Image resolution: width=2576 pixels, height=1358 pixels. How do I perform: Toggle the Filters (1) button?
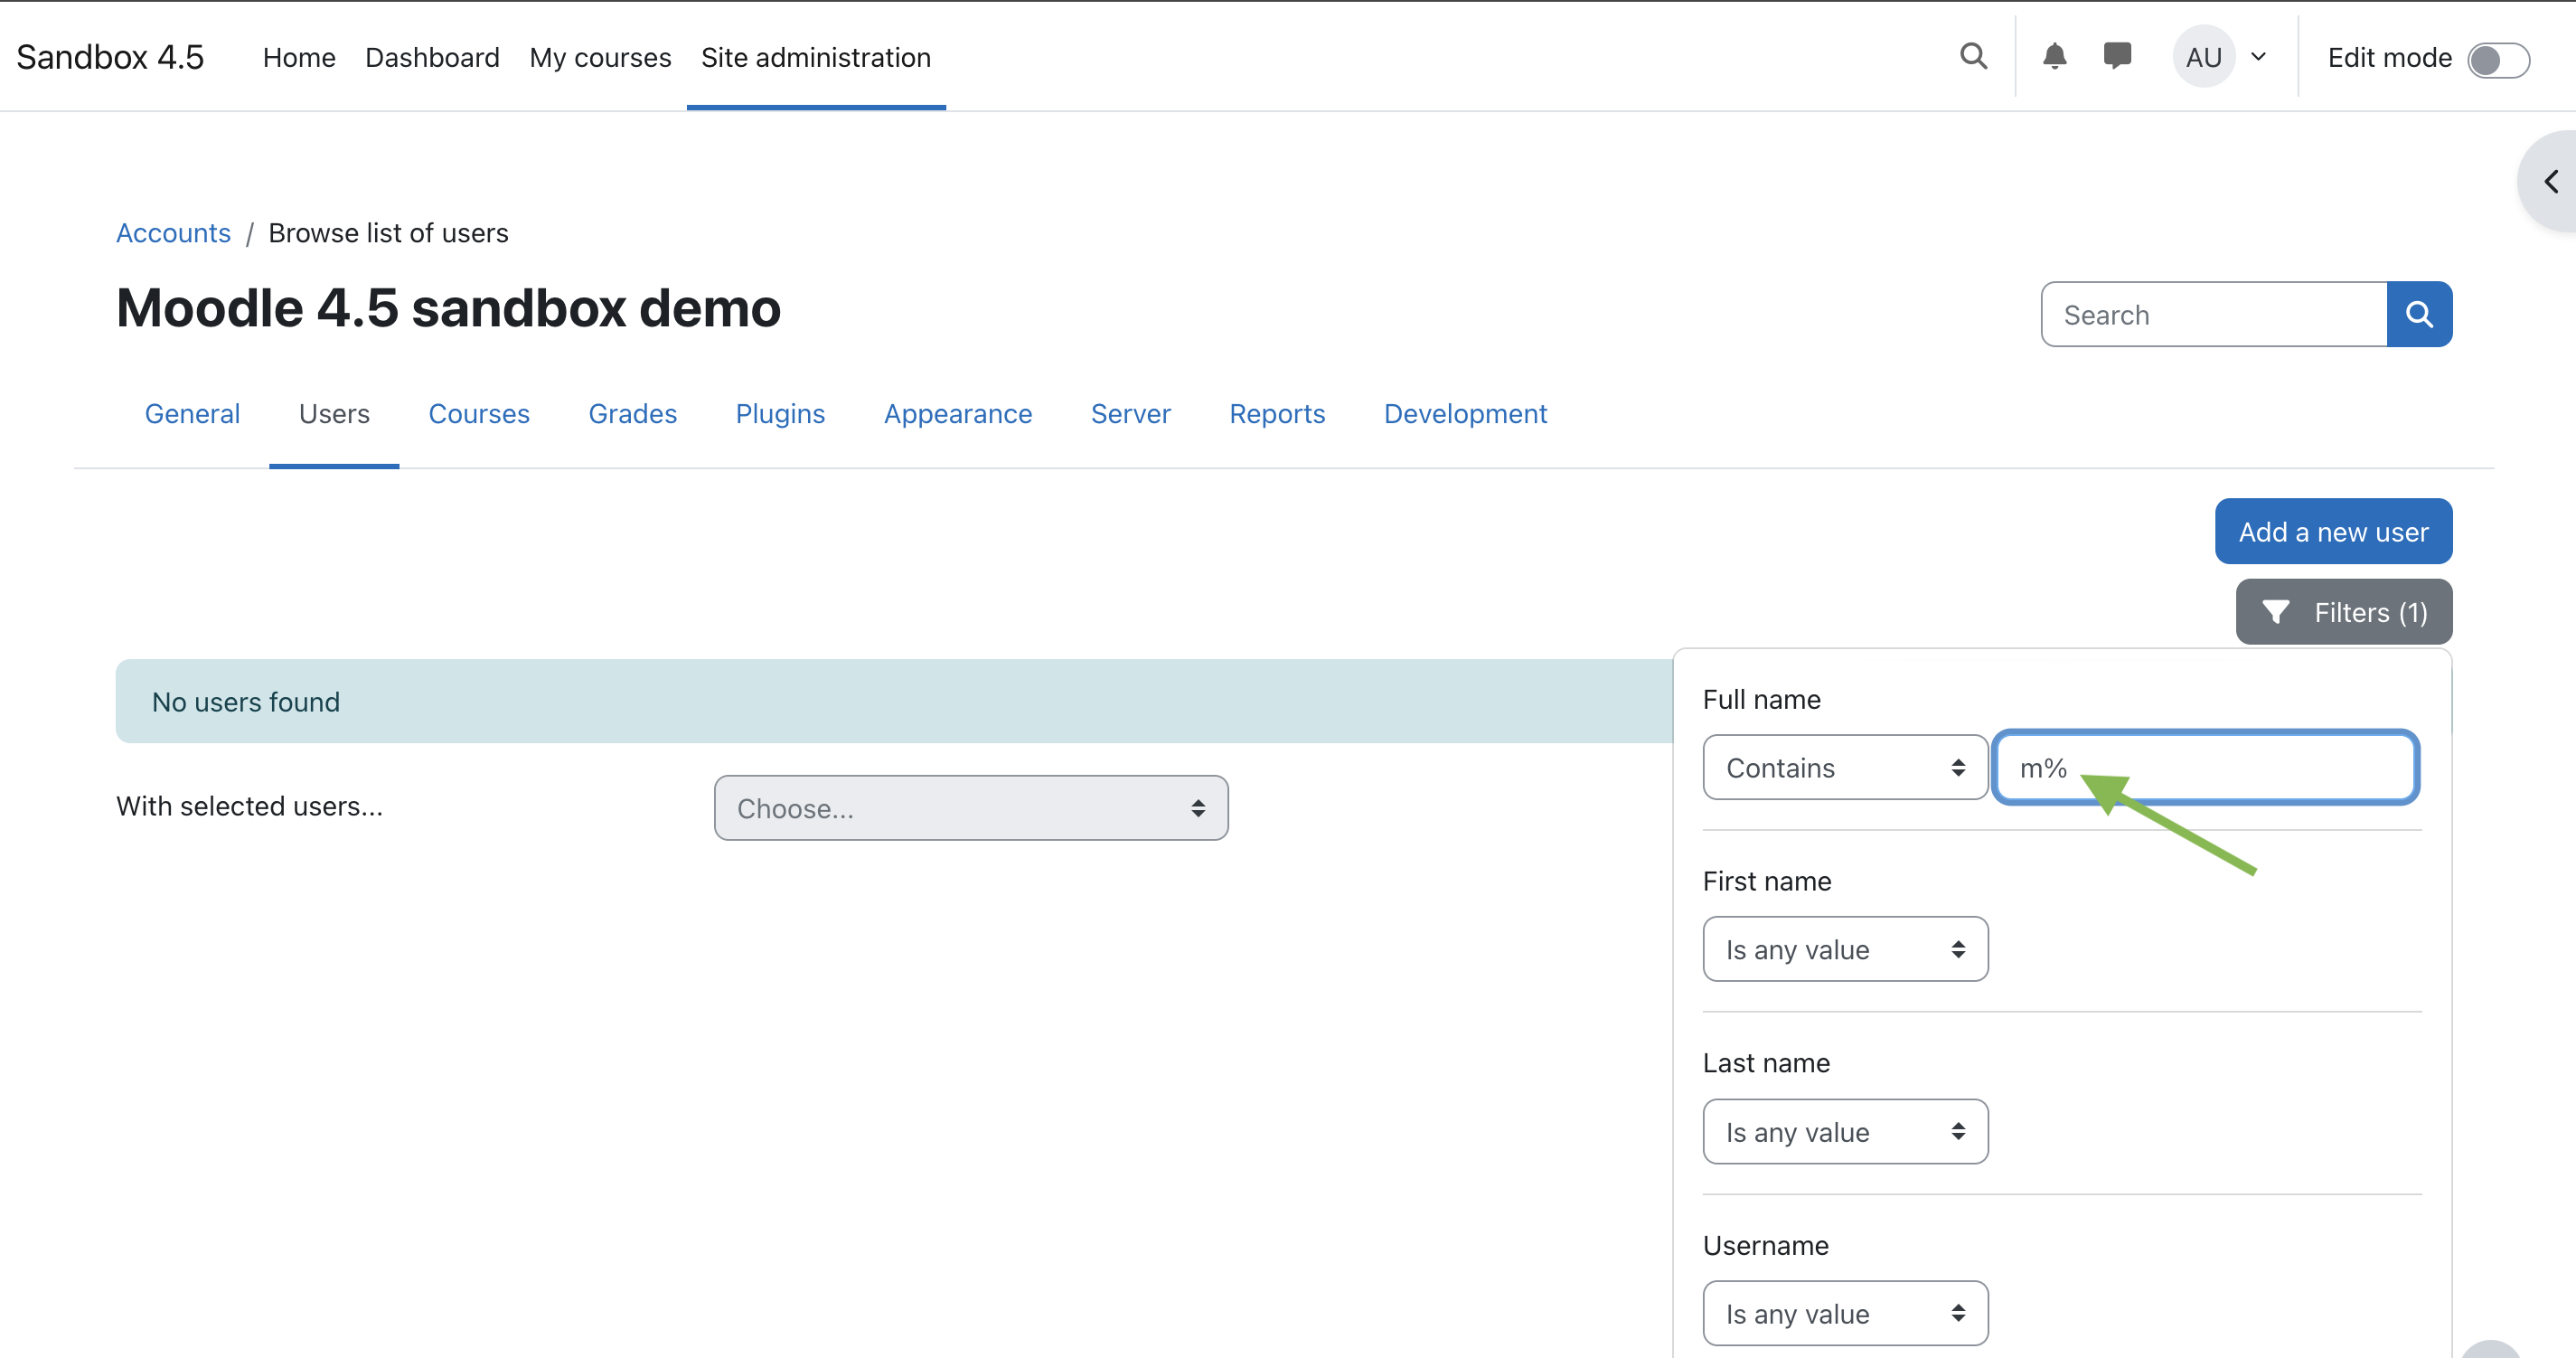tap(2344, 612)
